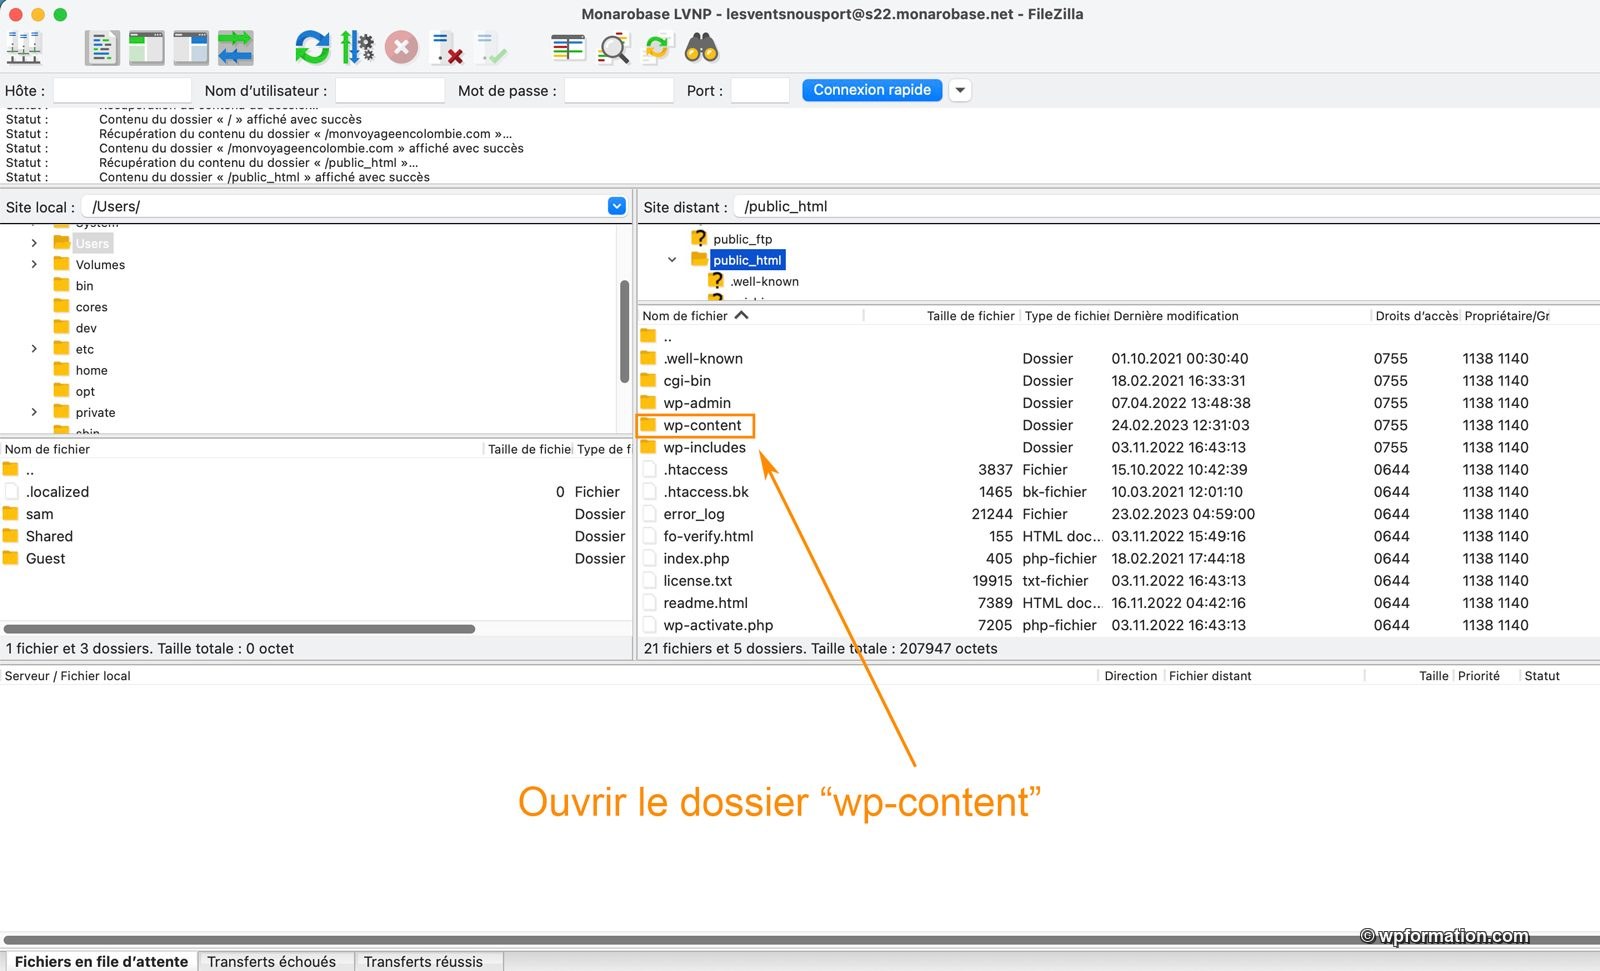Click the Nom d'utilisateur input field

(390, 90)
